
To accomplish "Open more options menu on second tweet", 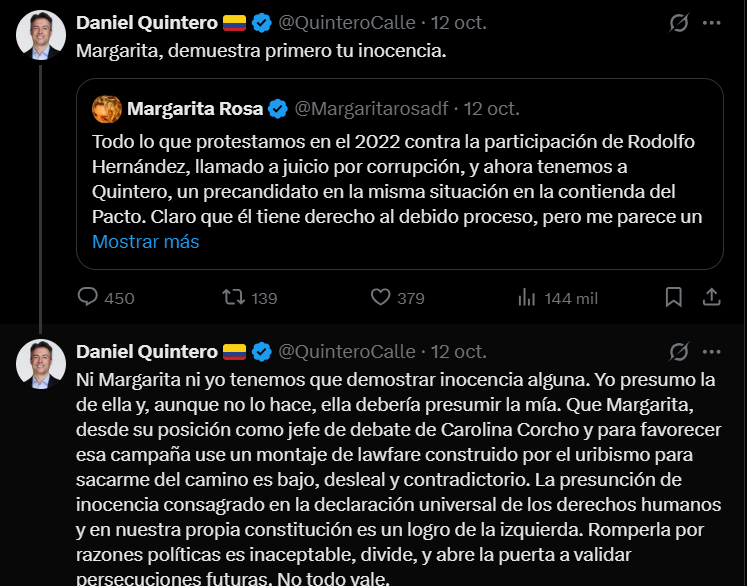I will [712, 351].
